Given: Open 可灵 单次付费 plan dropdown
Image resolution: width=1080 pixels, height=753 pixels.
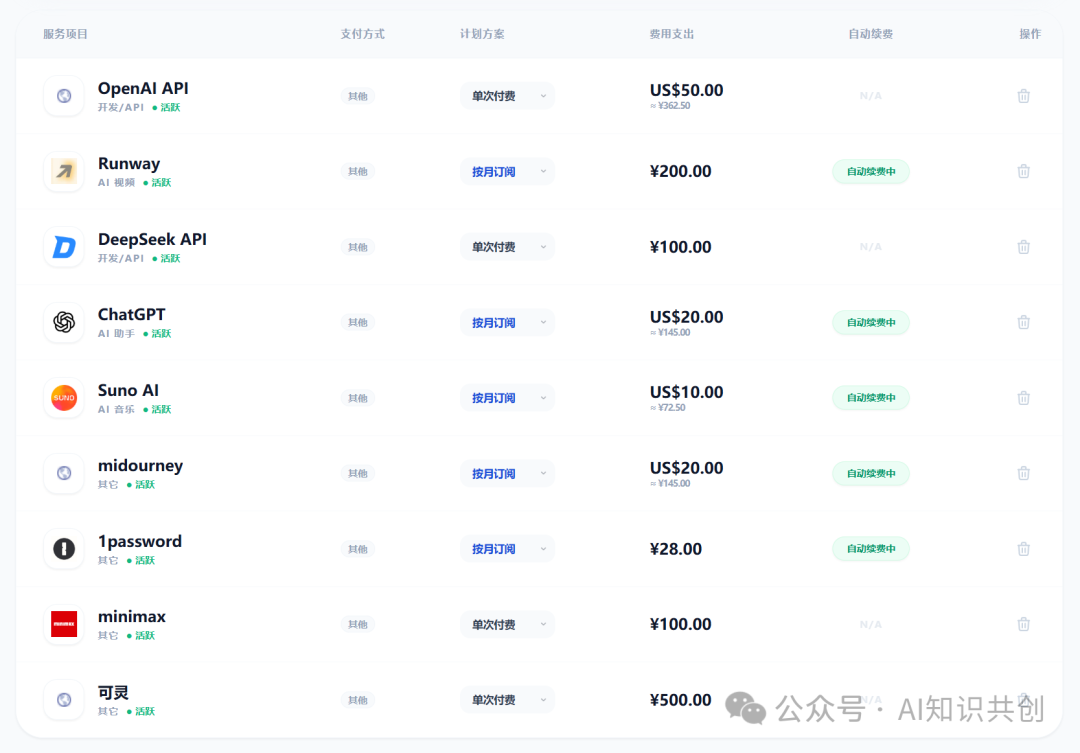Looking at the screenshot, I should (x=508, y=700).
